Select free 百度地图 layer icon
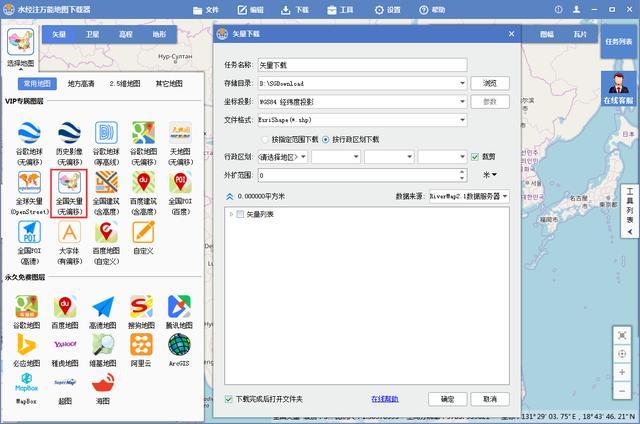Screen dimensions: 640x424 coord(65,307)
